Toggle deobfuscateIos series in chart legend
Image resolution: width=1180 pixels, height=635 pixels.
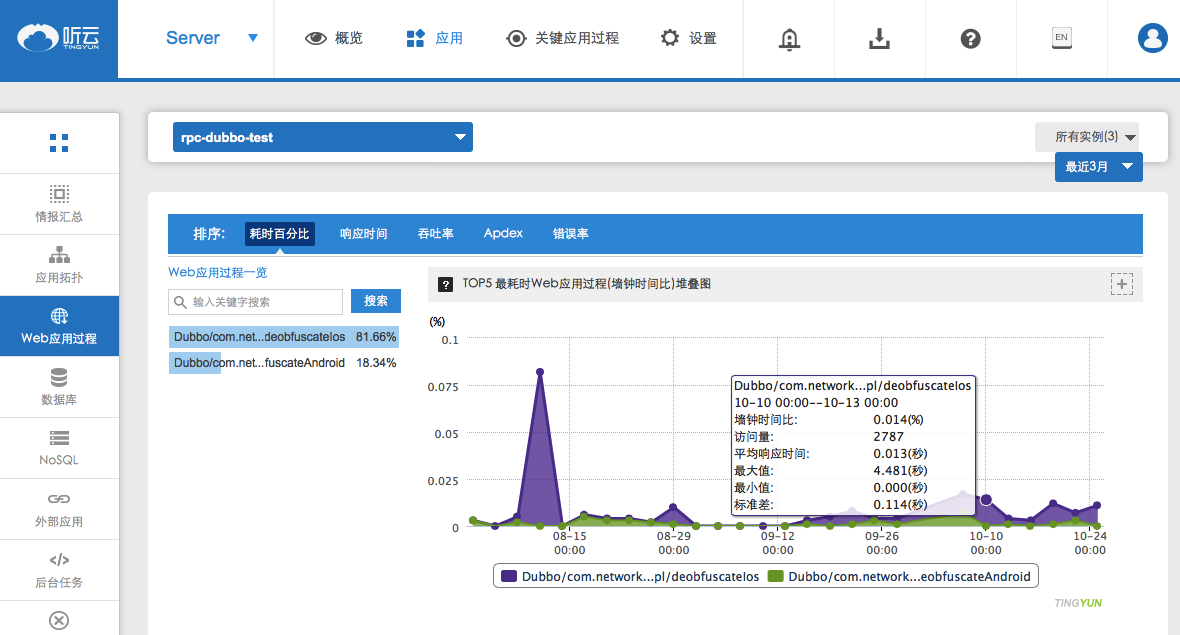[x=629, y=577]
